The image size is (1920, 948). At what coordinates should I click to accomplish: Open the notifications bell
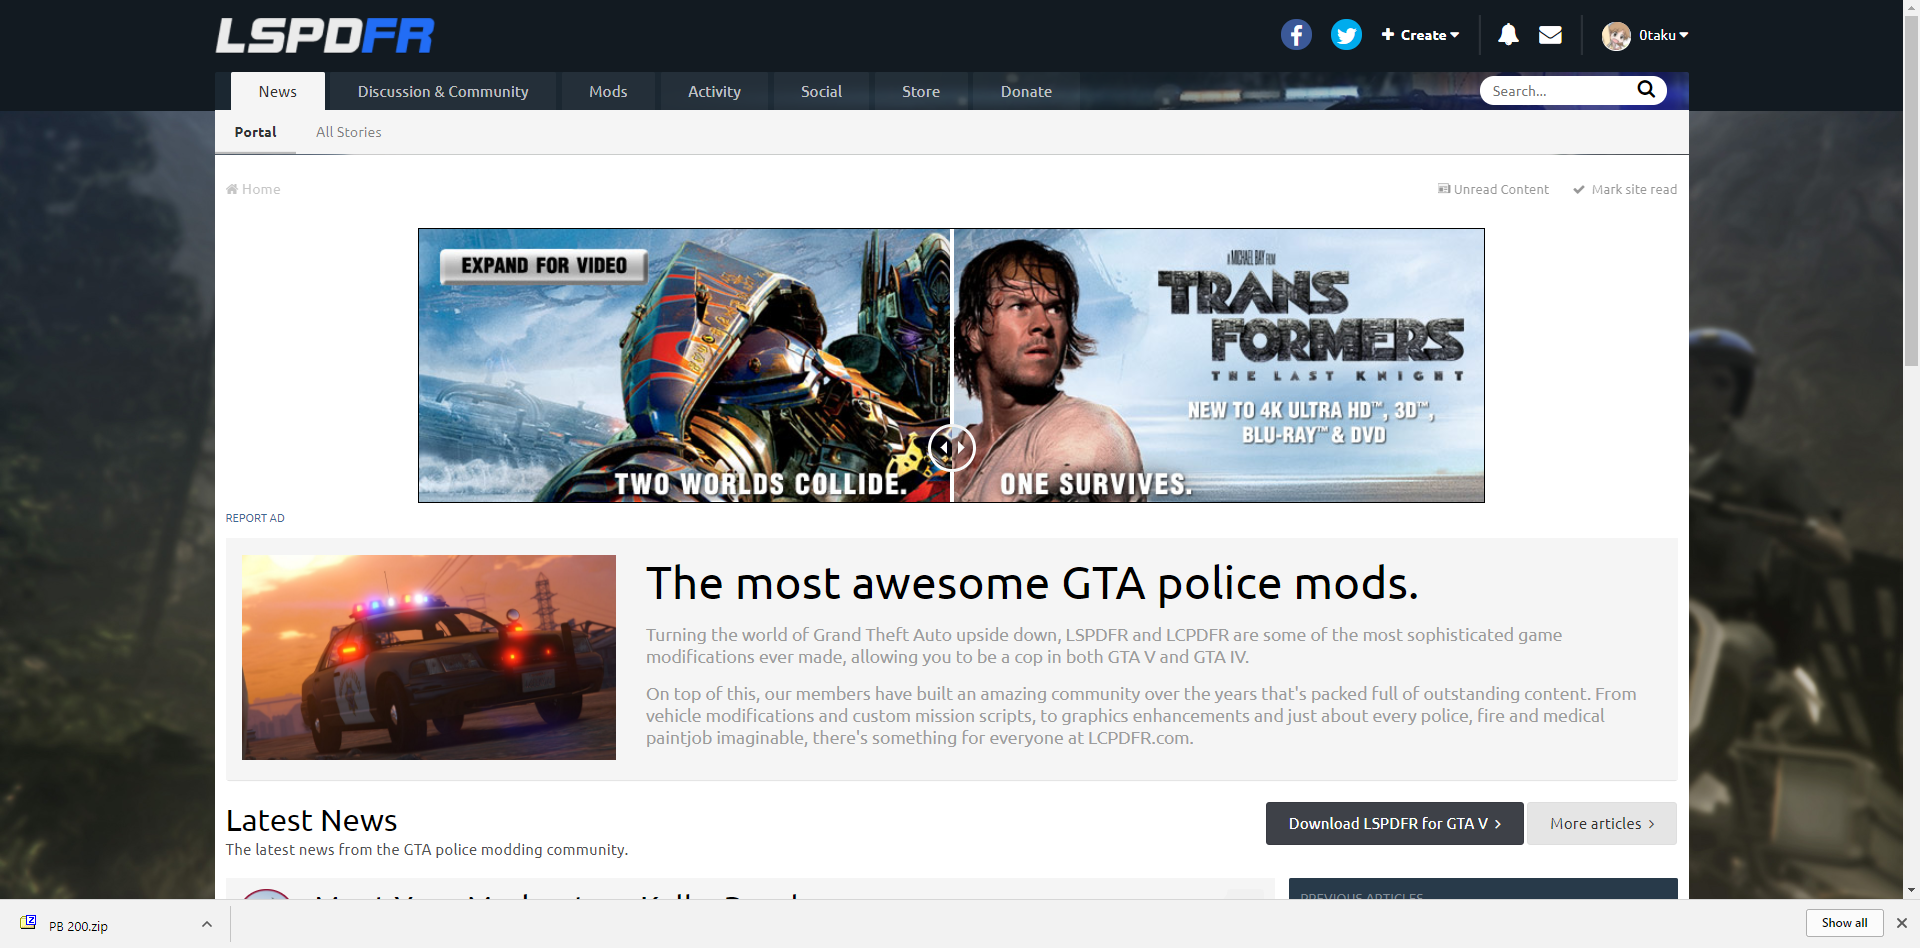(1508, 35)
